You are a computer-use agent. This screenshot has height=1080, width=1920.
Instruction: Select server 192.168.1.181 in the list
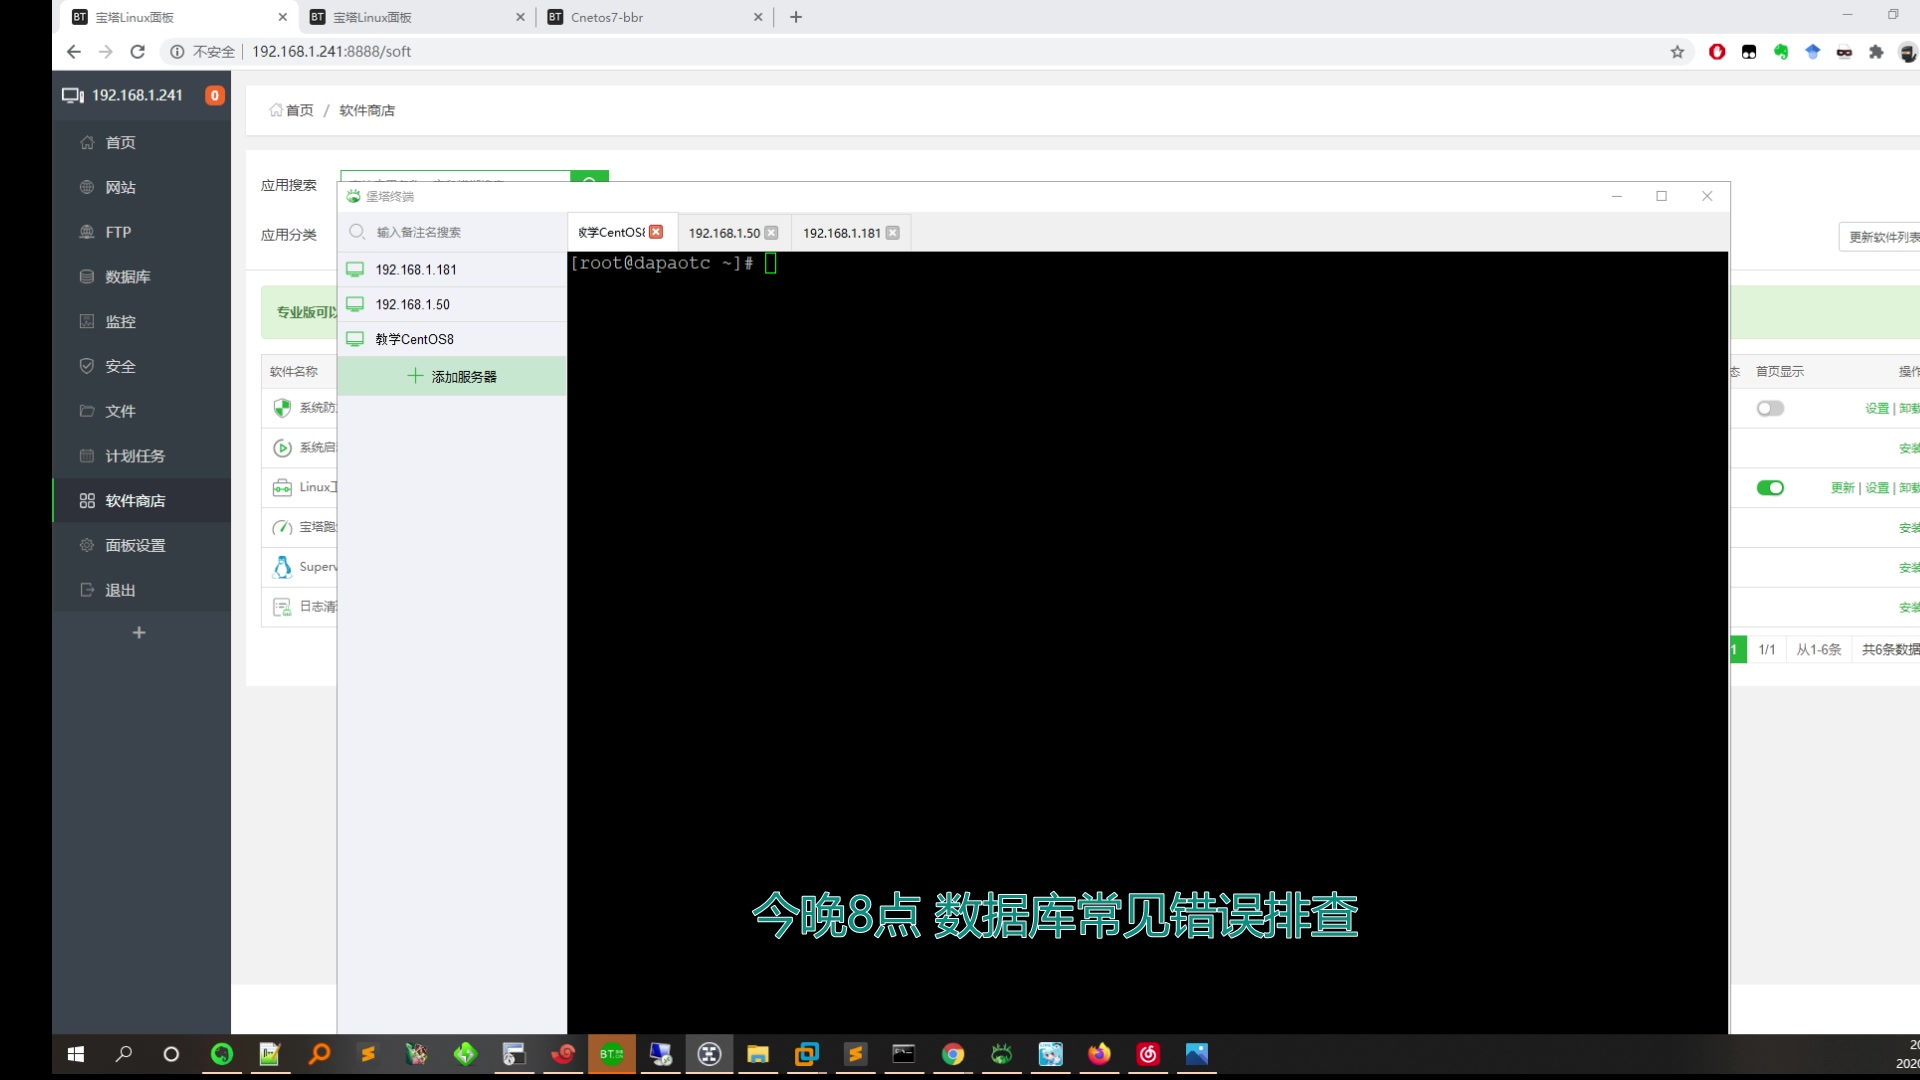(452, 270)
